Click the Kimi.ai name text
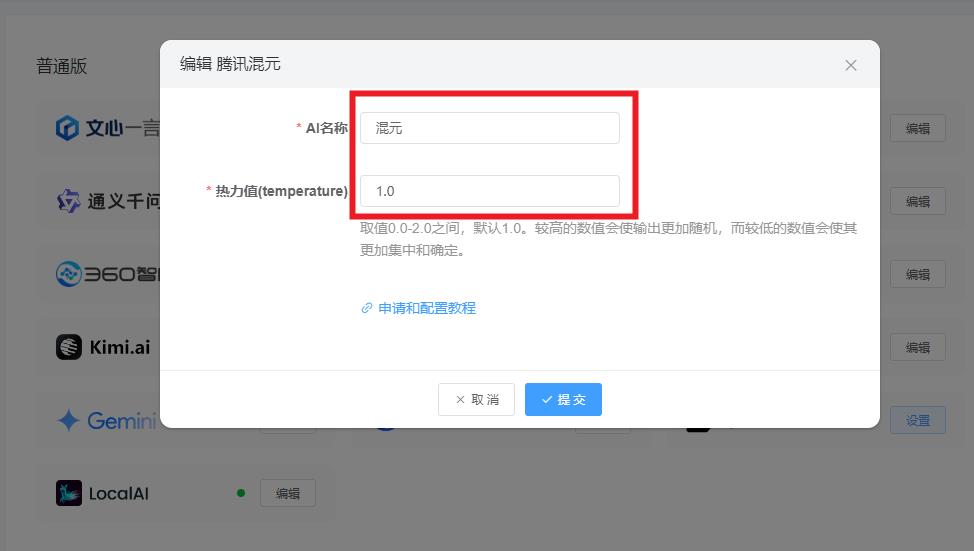 pos(120,347)
